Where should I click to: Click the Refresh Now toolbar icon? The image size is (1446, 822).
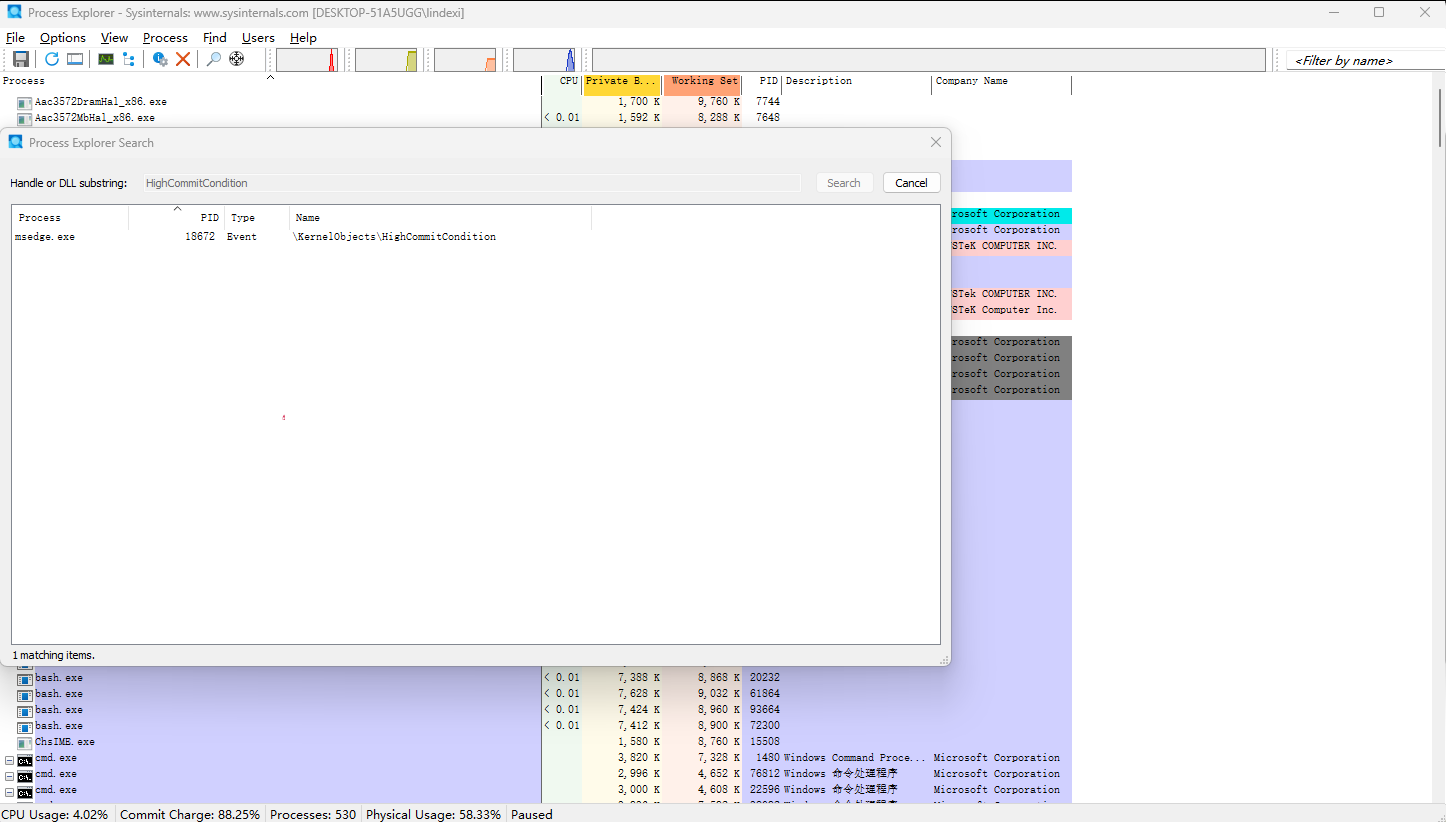[52, 59]
